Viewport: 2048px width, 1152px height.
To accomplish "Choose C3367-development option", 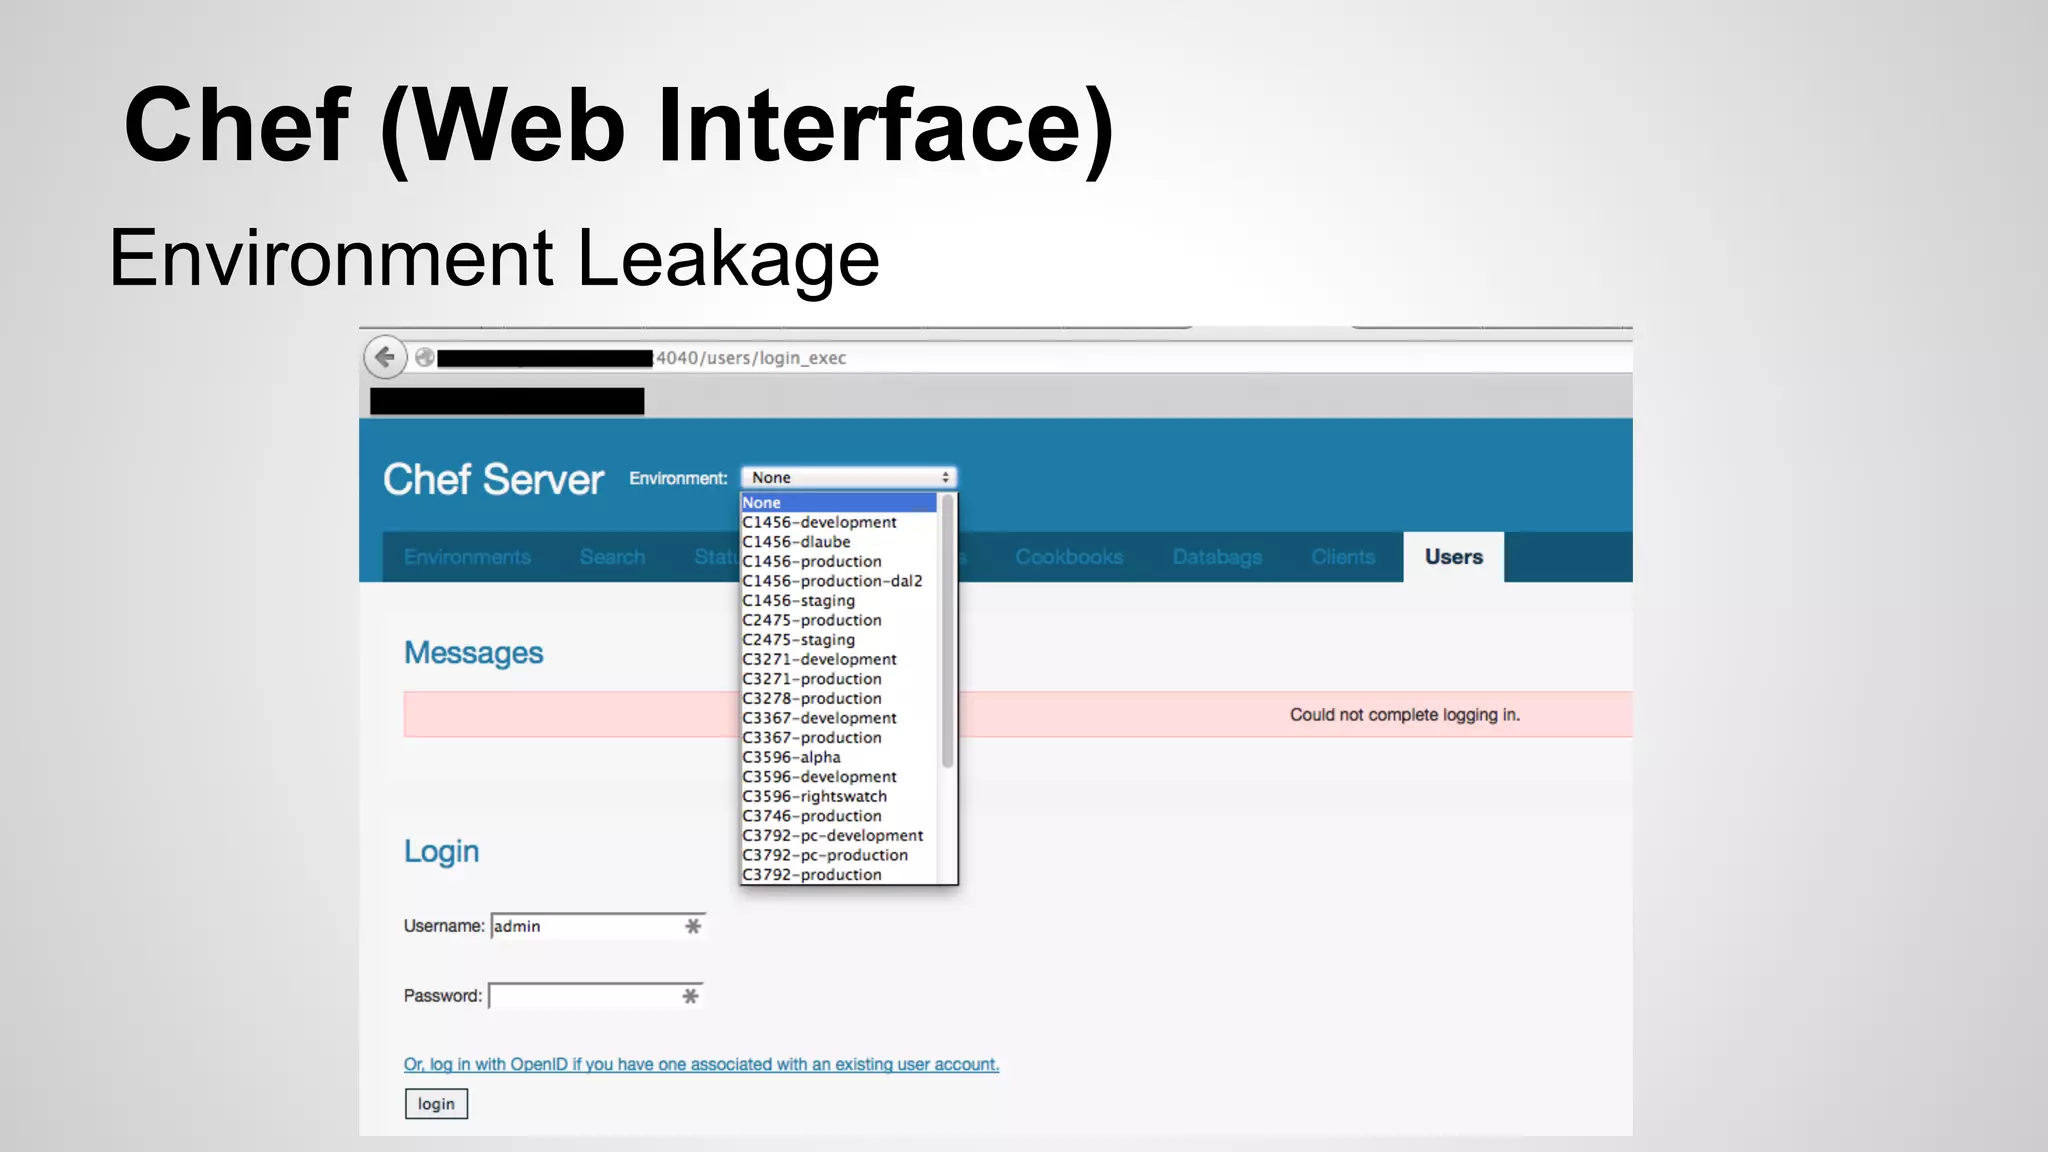I will [838, 718].
